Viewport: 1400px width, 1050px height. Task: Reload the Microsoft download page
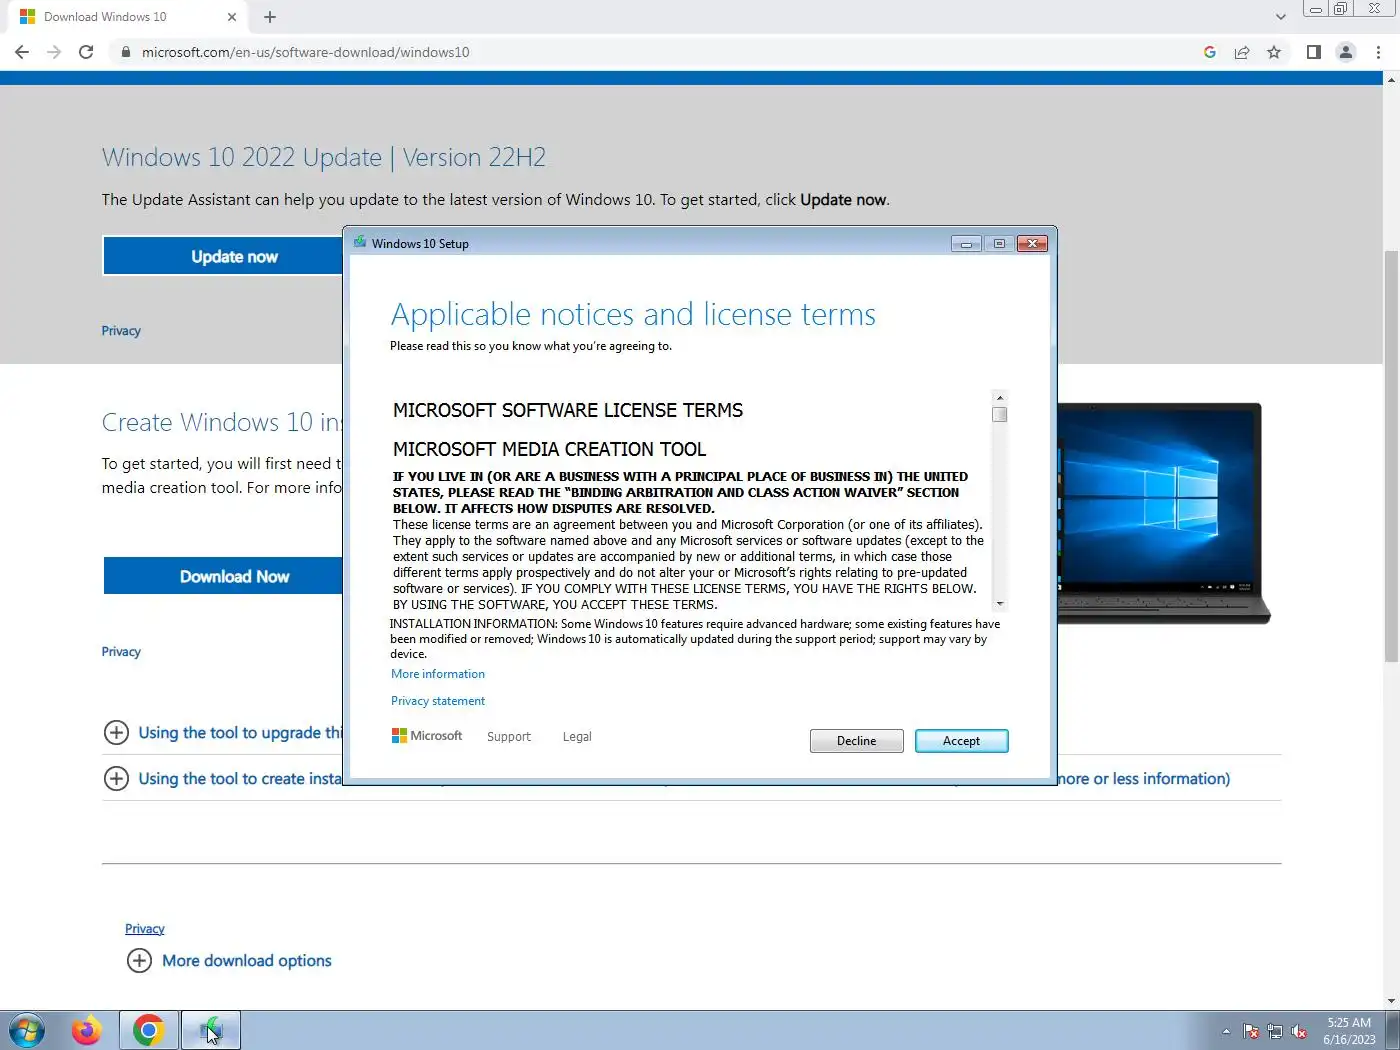86,52
